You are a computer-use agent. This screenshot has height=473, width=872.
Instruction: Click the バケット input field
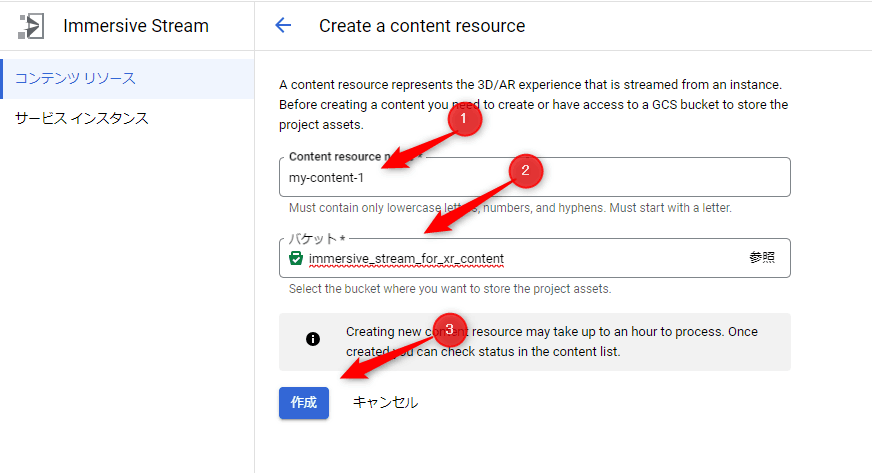(534, 258)
